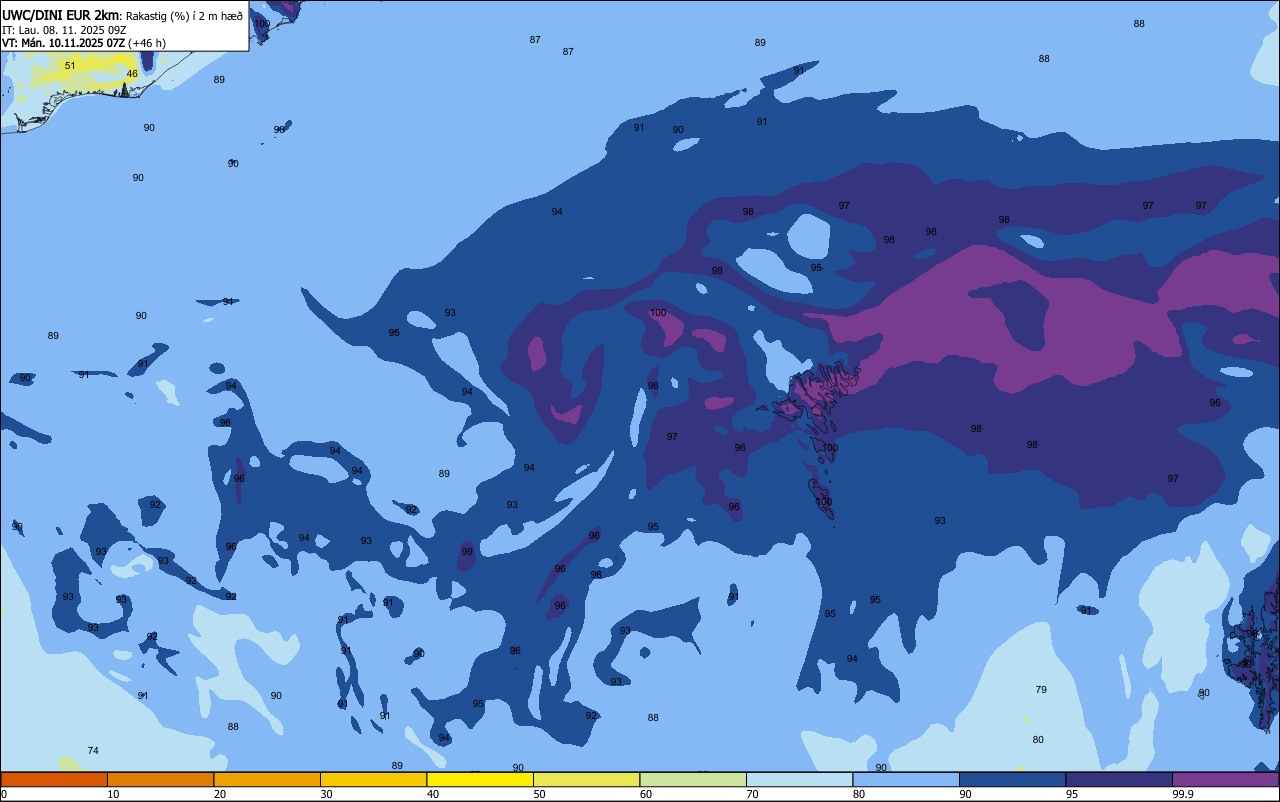Image resolution: width=1280 pixels, height=802 pixels.
Task: Pick the pale green 60–70 legend swatch
Action: tap(693, 779)
